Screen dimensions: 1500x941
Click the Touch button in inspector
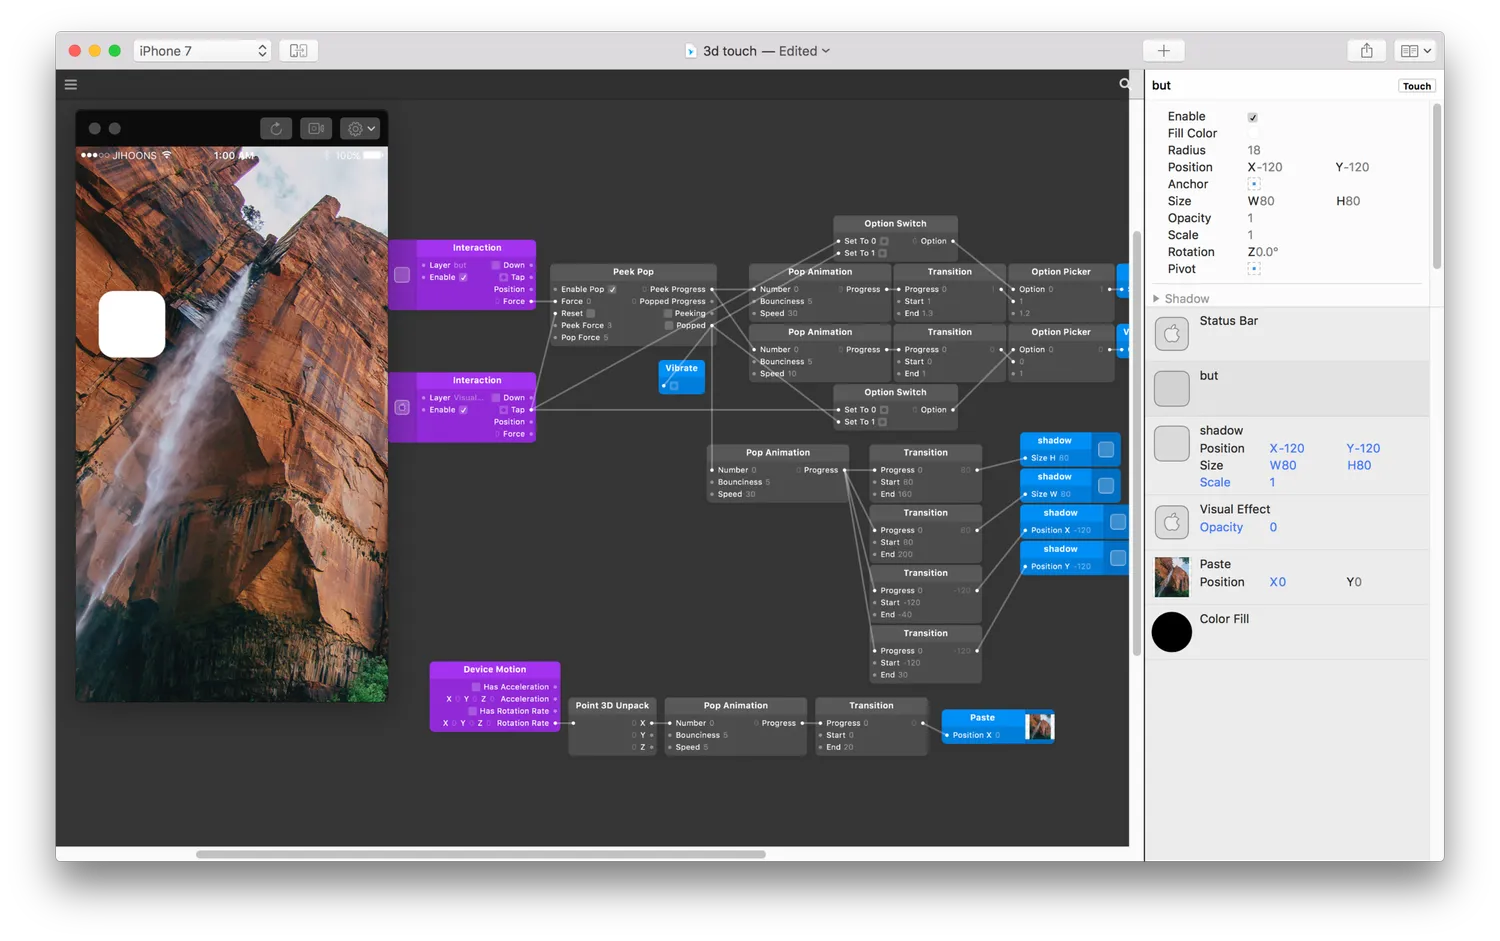coord(1416,86)
